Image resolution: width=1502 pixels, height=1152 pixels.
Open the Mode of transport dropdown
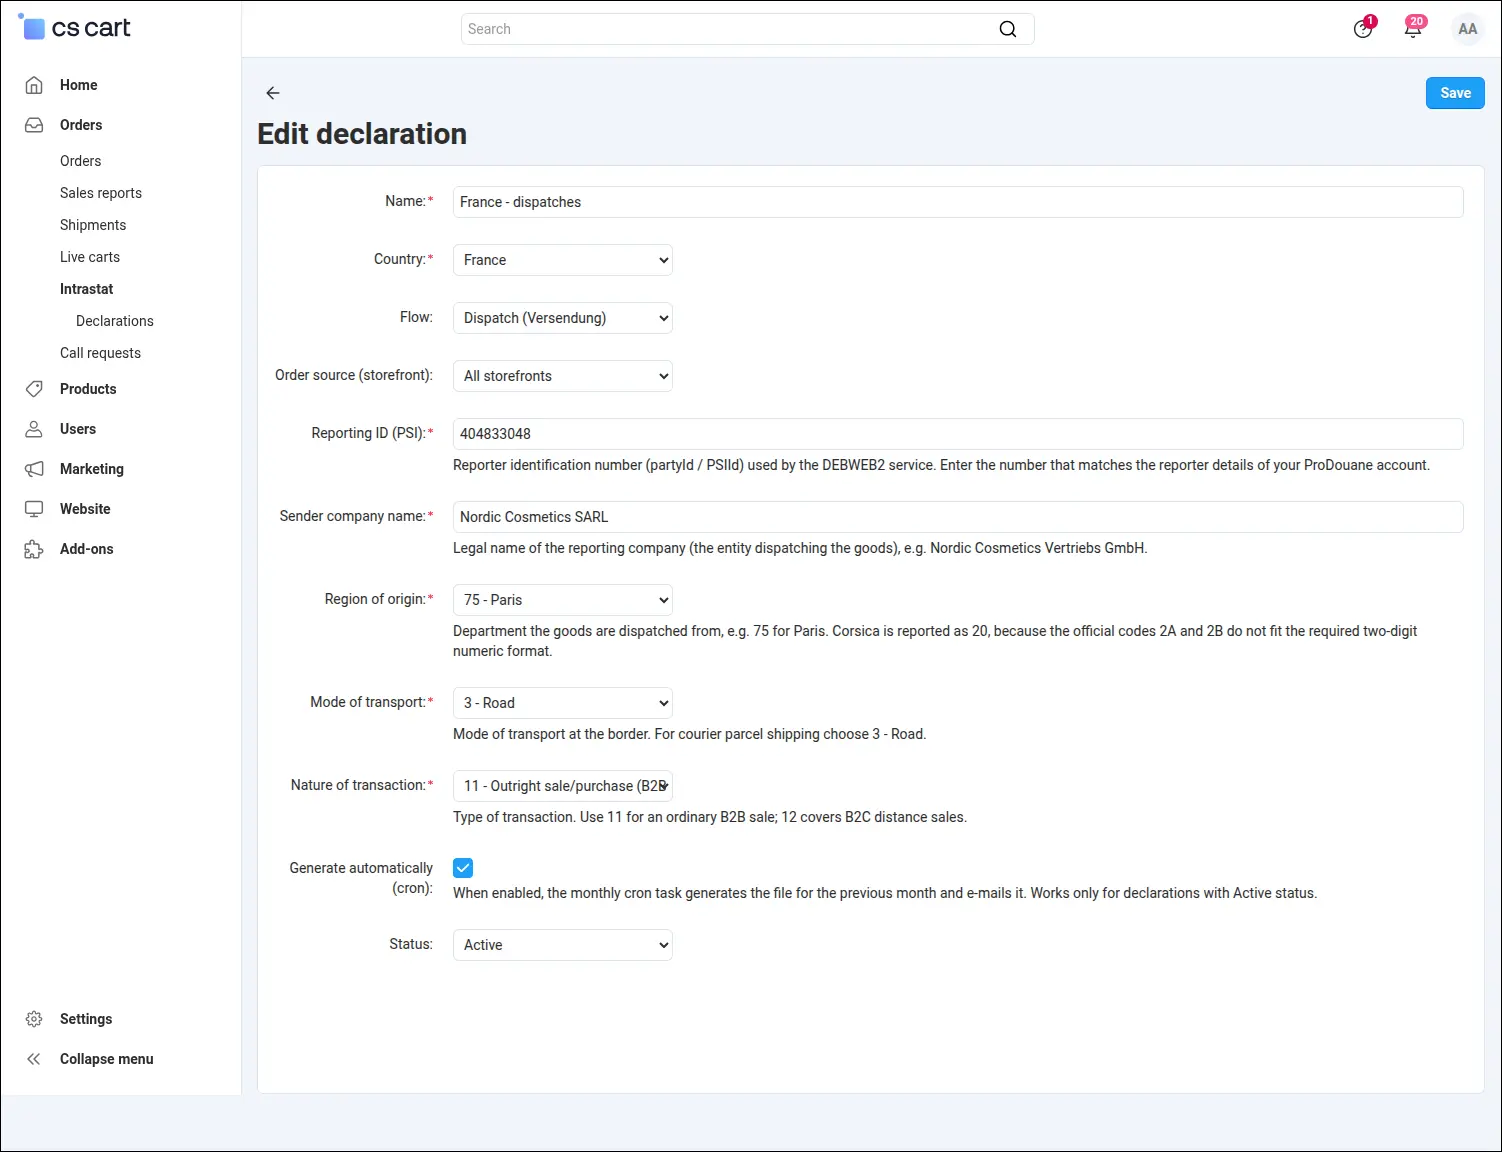[563, 703]
